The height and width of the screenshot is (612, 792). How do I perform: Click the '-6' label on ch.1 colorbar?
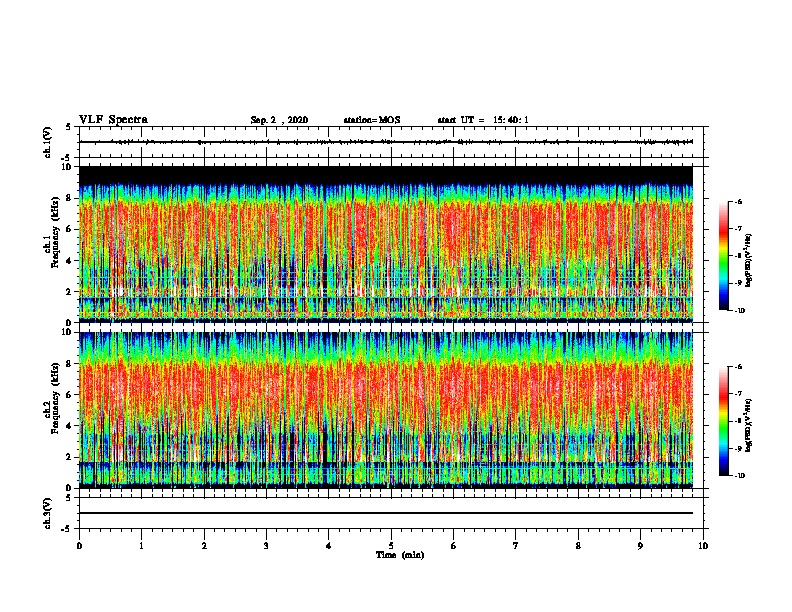[x=738, y=201]
